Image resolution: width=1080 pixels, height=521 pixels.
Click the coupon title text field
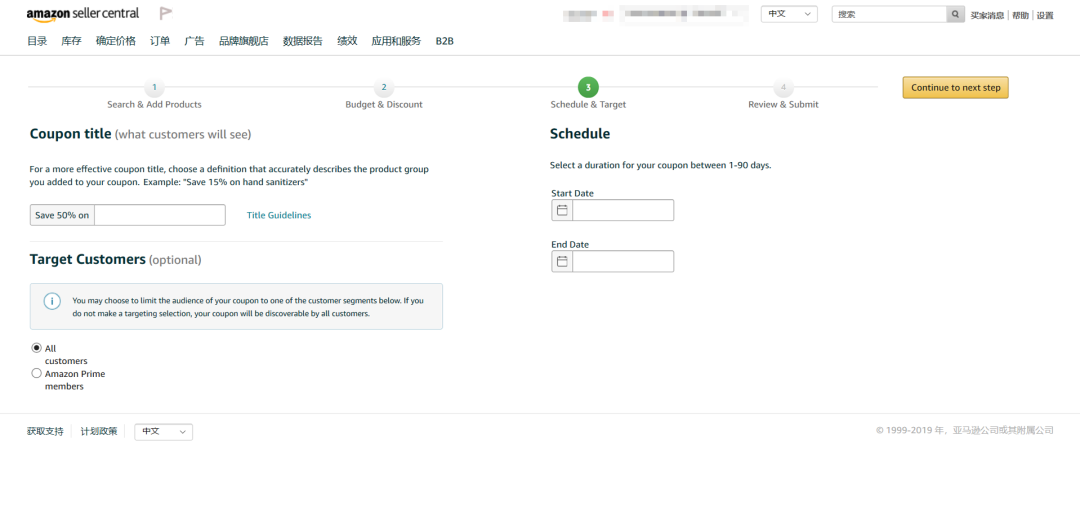coord(159,215)
